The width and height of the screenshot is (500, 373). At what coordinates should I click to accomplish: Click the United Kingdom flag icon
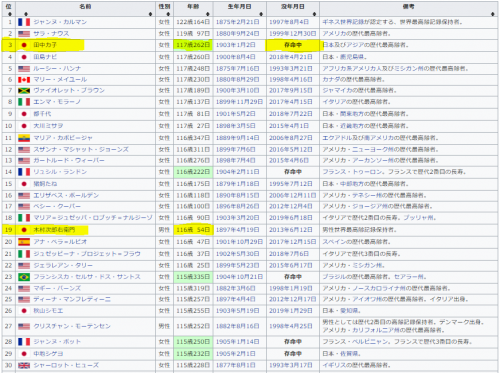click(x=24, y=365)
